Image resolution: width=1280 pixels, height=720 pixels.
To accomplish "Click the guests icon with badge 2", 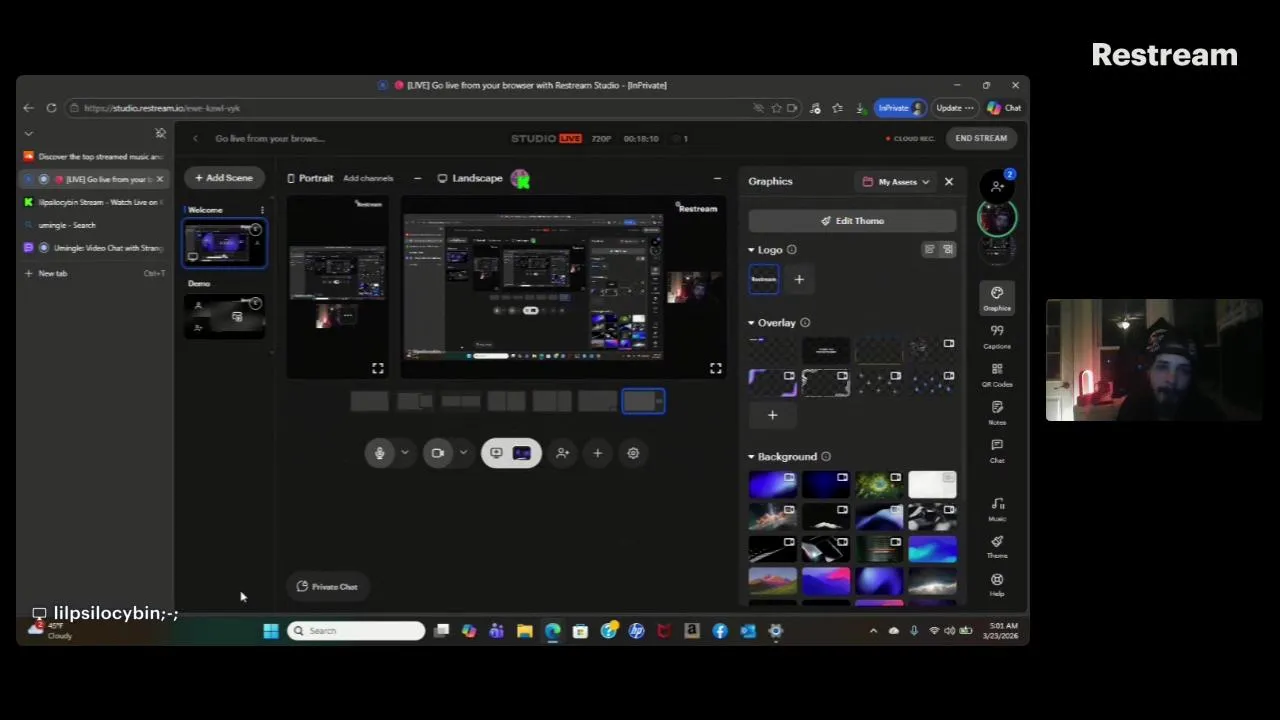I will (998, 185).
